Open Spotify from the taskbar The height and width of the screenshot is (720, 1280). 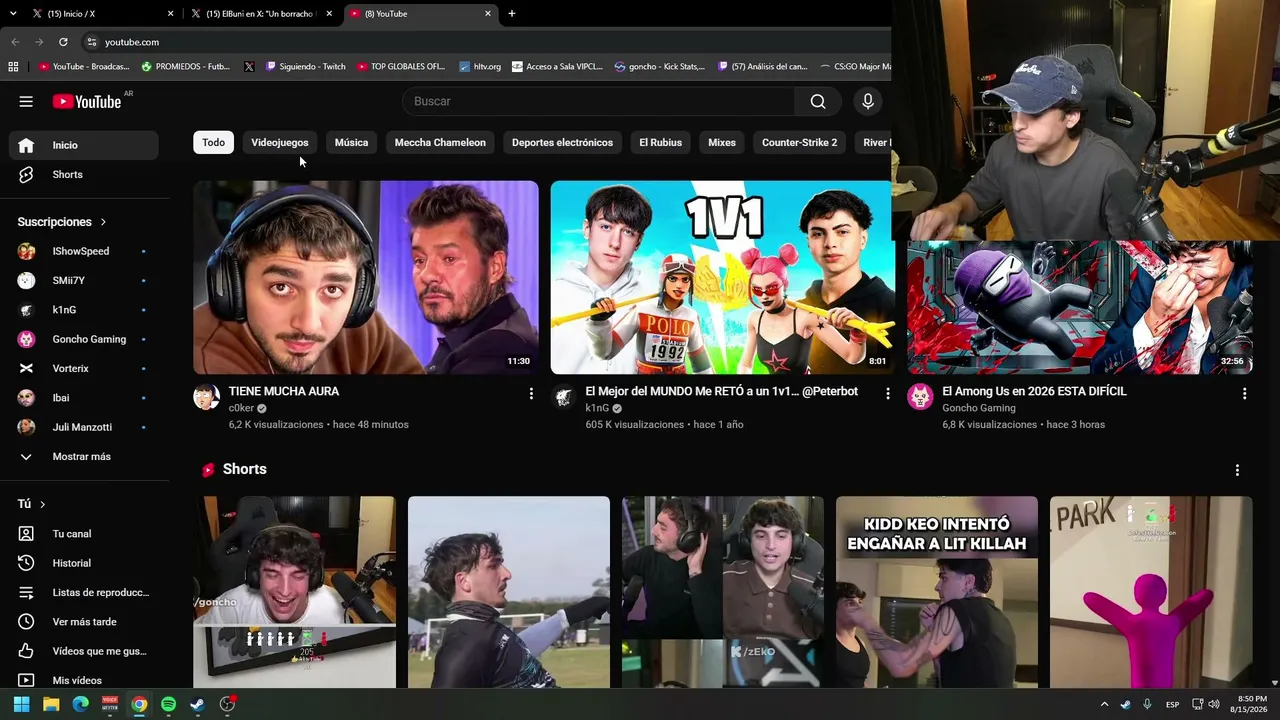coord(168,704)
